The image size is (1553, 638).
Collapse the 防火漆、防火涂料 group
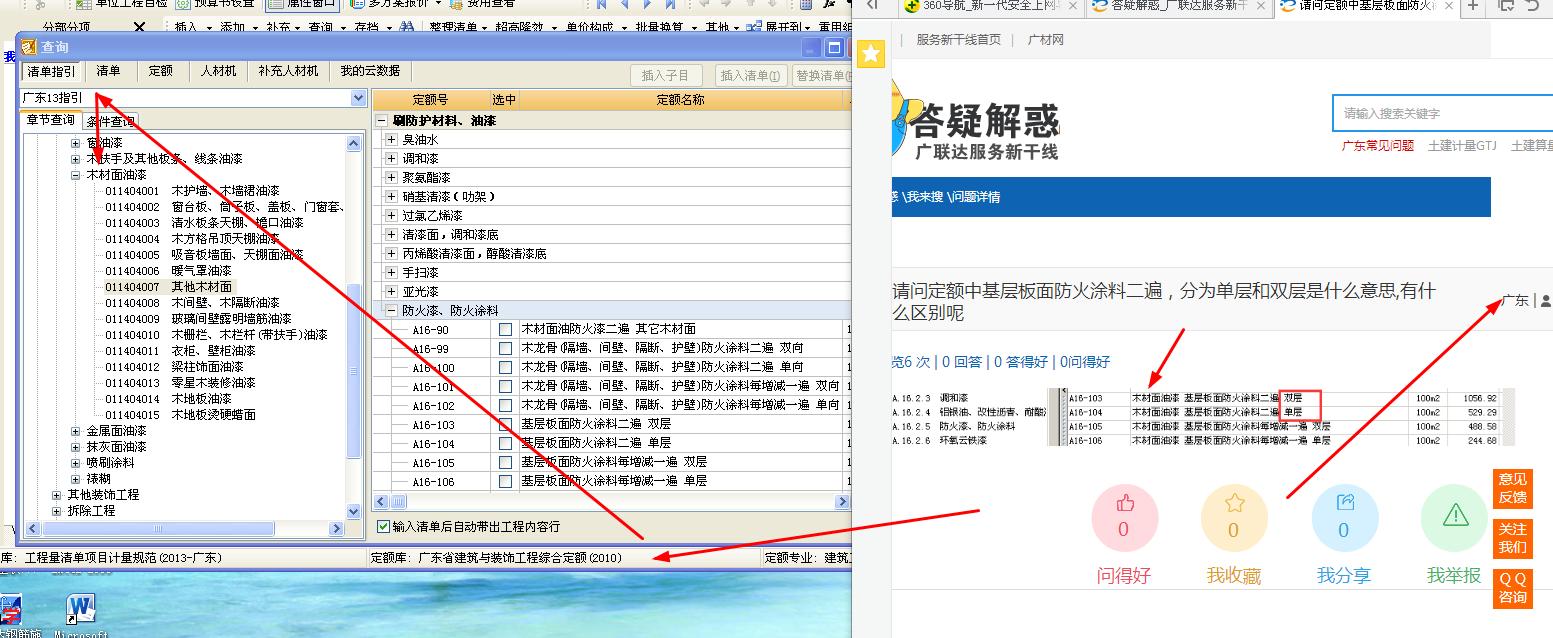pos(391,311)
